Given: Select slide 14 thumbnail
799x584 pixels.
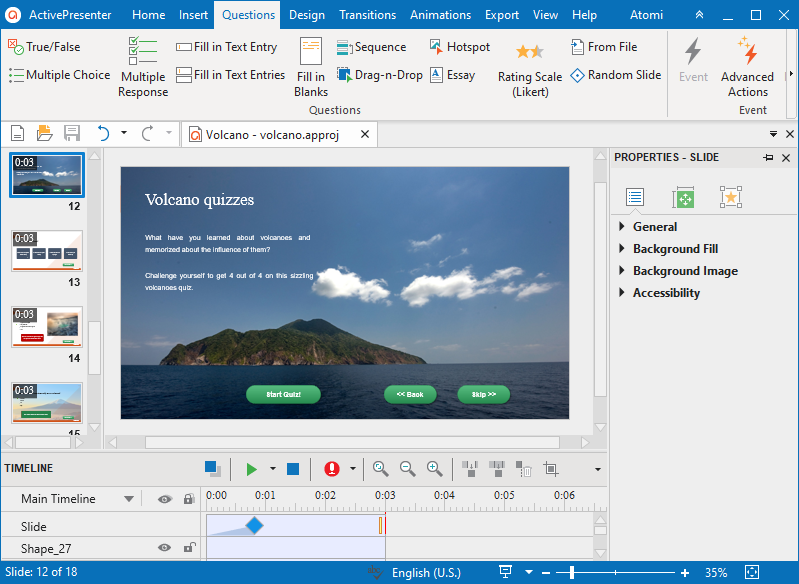Looking at the screenshot, I should (47, 327).
